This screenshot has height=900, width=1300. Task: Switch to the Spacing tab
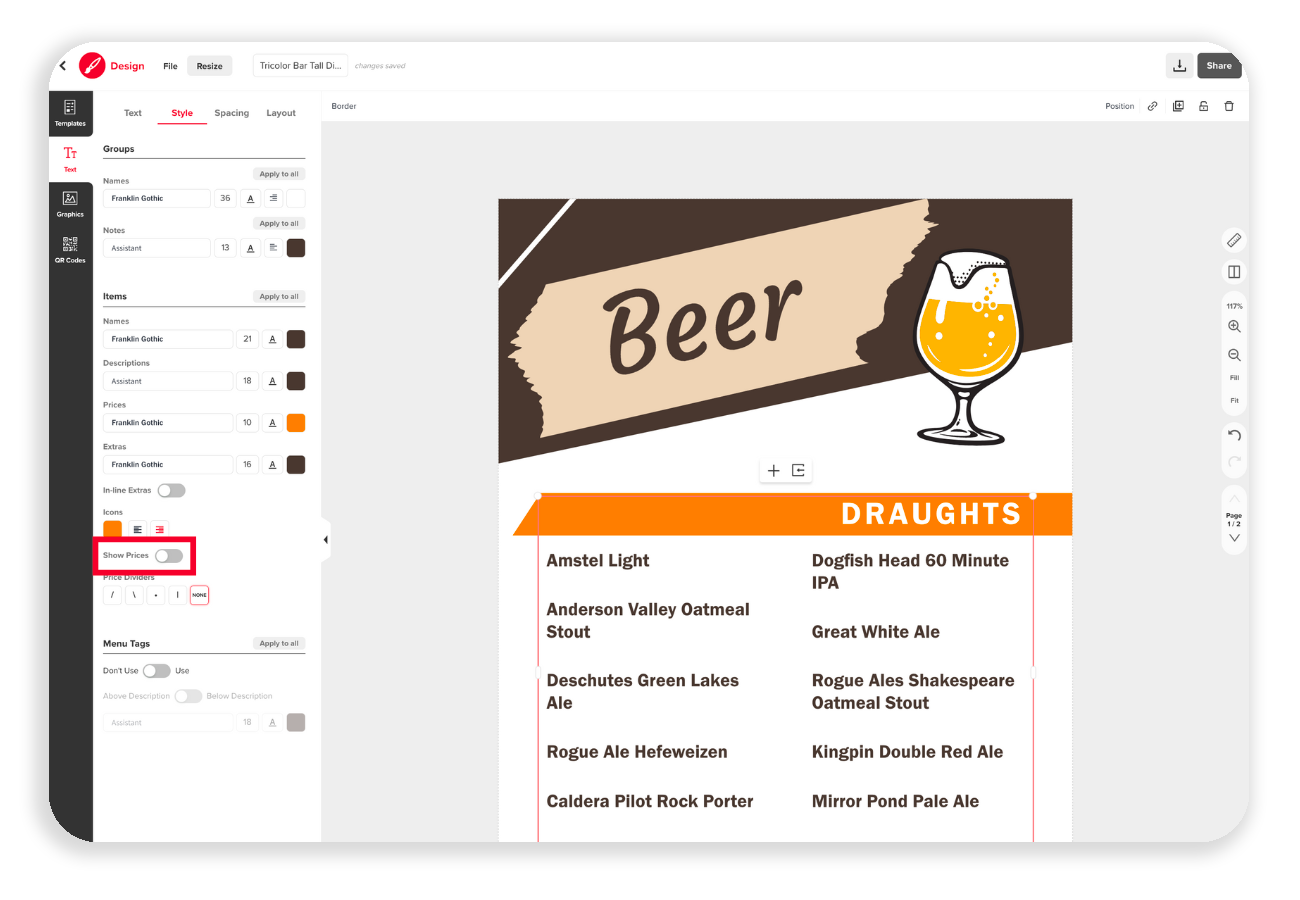232,113
